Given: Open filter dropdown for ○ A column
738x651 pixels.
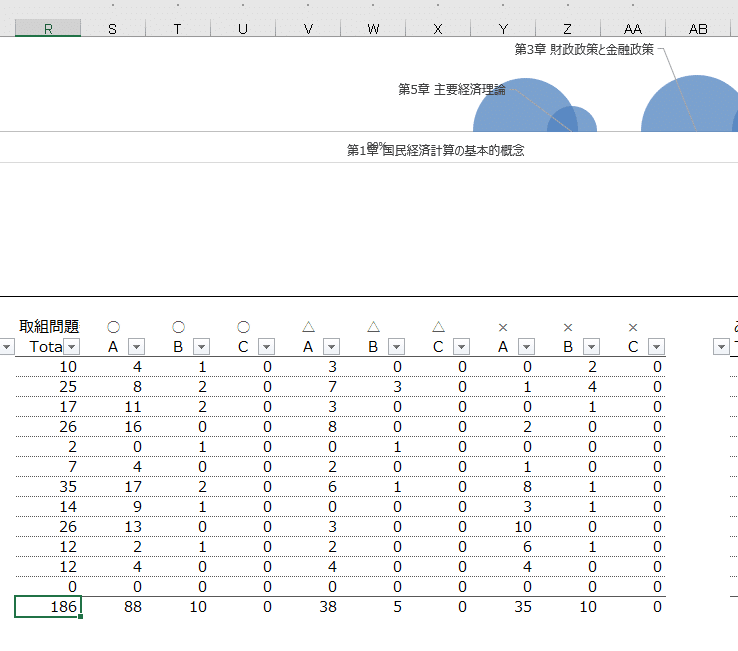Looking at the screenshot, I should (136, 347).
